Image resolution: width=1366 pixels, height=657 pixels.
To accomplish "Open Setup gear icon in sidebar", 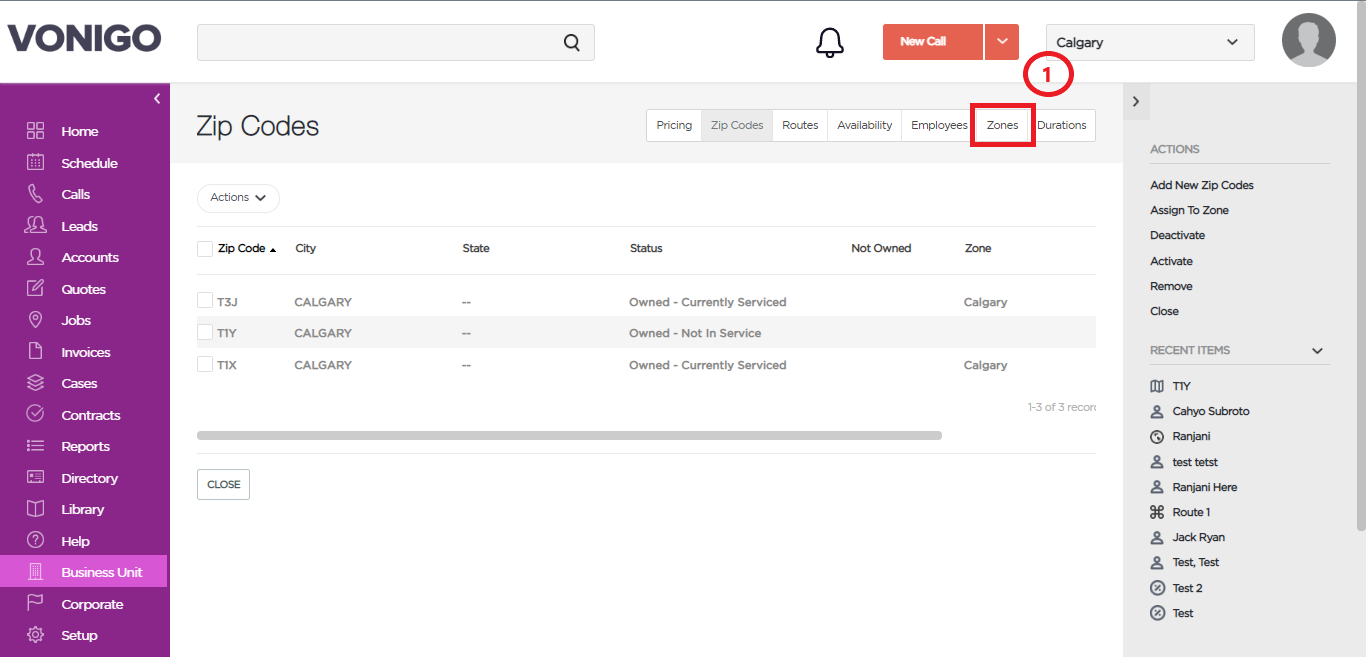I will pyautogui.click(x=35, y=635).
